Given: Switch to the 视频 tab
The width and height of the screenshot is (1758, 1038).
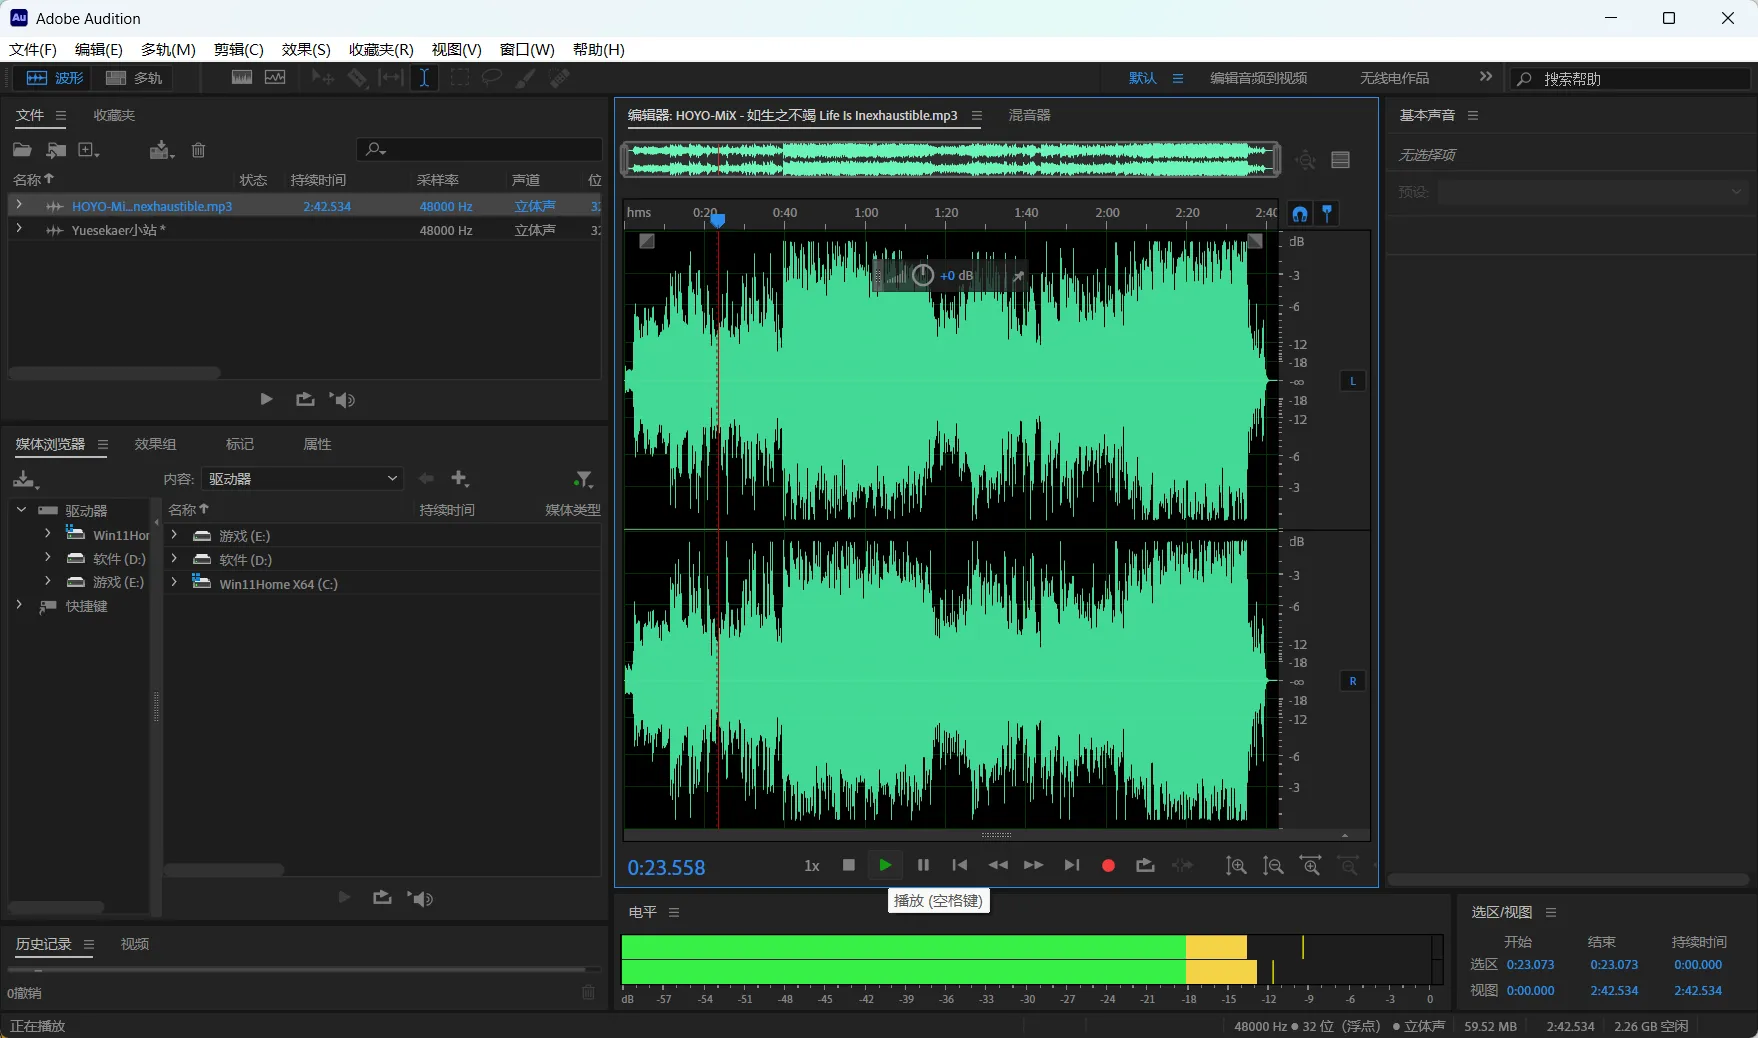Looking at the screenshot, I should [135, 944].
